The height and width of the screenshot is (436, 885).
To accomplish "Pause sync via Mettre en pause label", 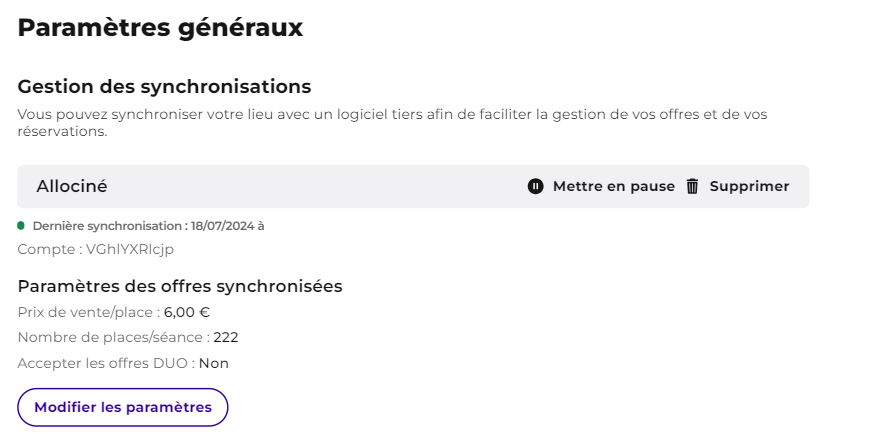I will (x=614, y=186).
